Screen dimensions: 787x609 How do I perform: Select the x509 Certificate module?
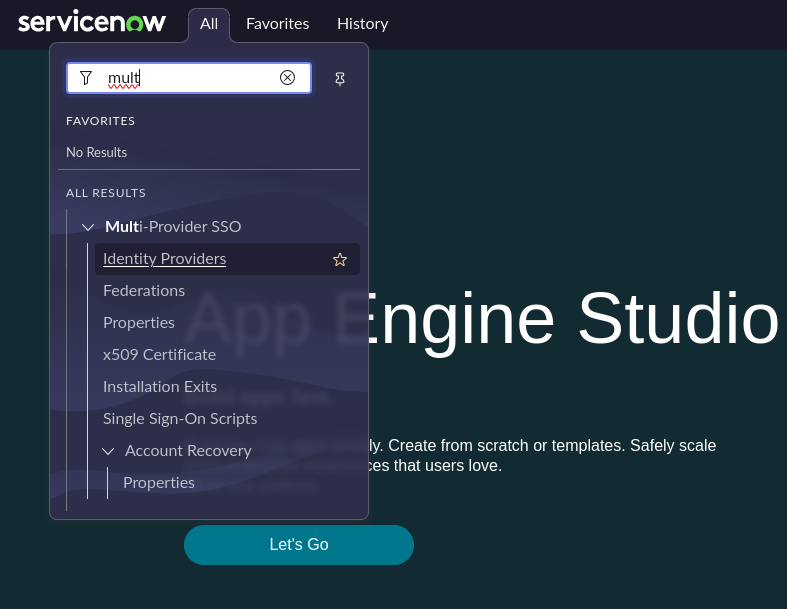click(159, 355)
